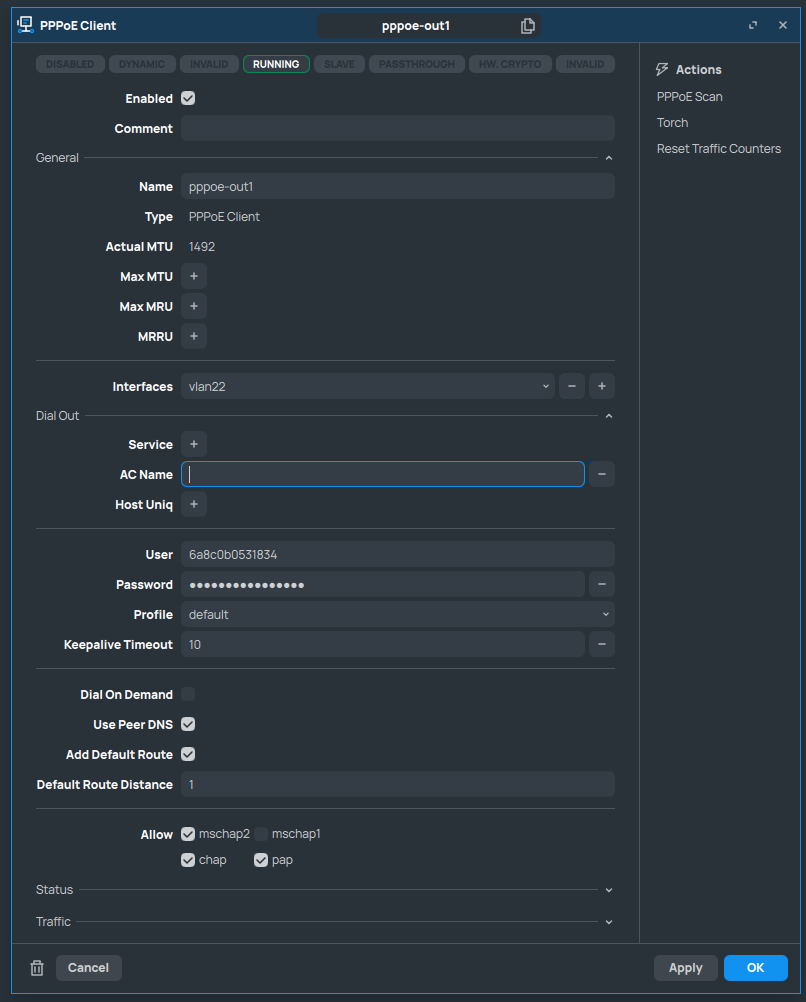The height and width of the screenshot is (1002, 806).
Task: Confirm with the OK button
Action: 756,967
